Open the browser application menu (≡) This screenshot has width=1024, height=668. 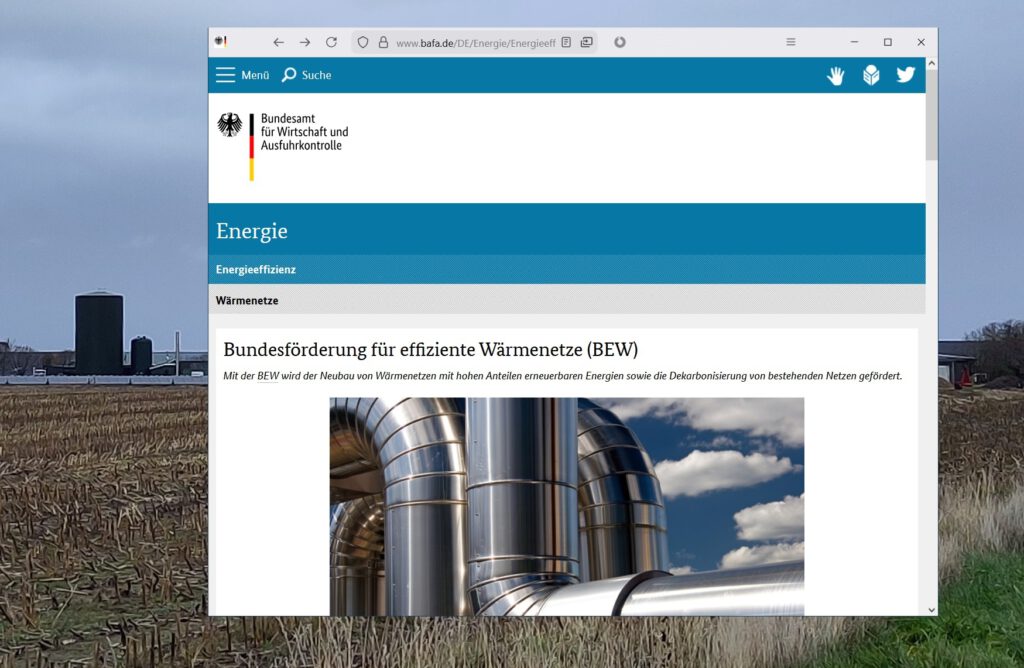(x=790, y=42)
